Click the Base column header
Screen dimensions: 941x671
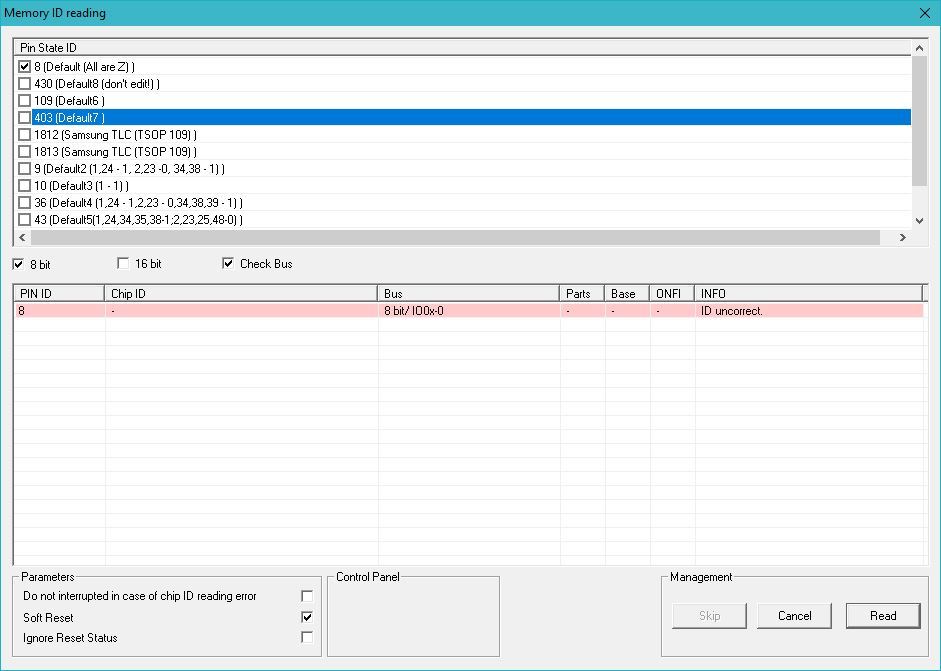click(x=627, y=293)
